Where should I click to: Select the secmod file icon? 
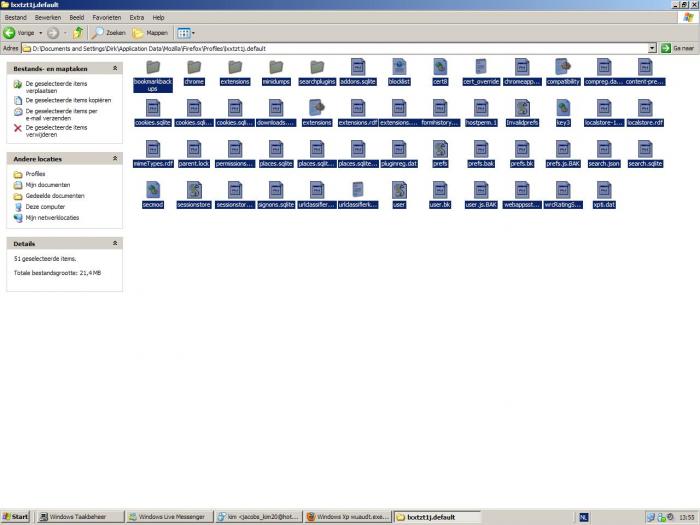click(x=152, y=190)
